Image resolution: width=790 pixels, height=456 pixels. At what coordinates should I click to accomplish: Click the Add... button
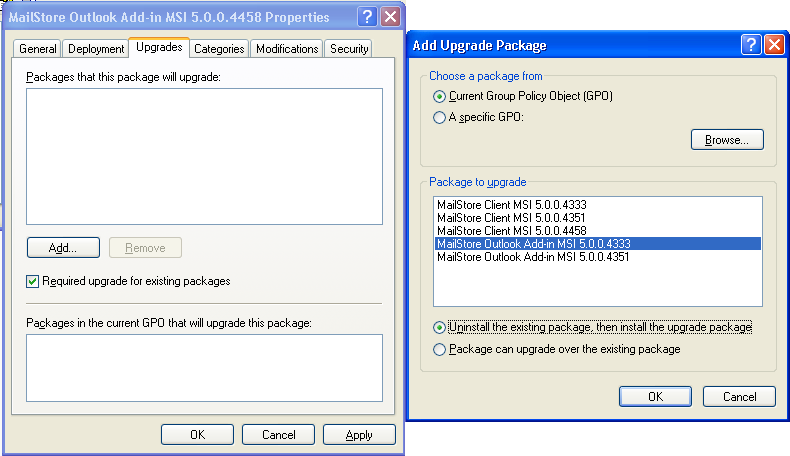click(x=63, y=247)
